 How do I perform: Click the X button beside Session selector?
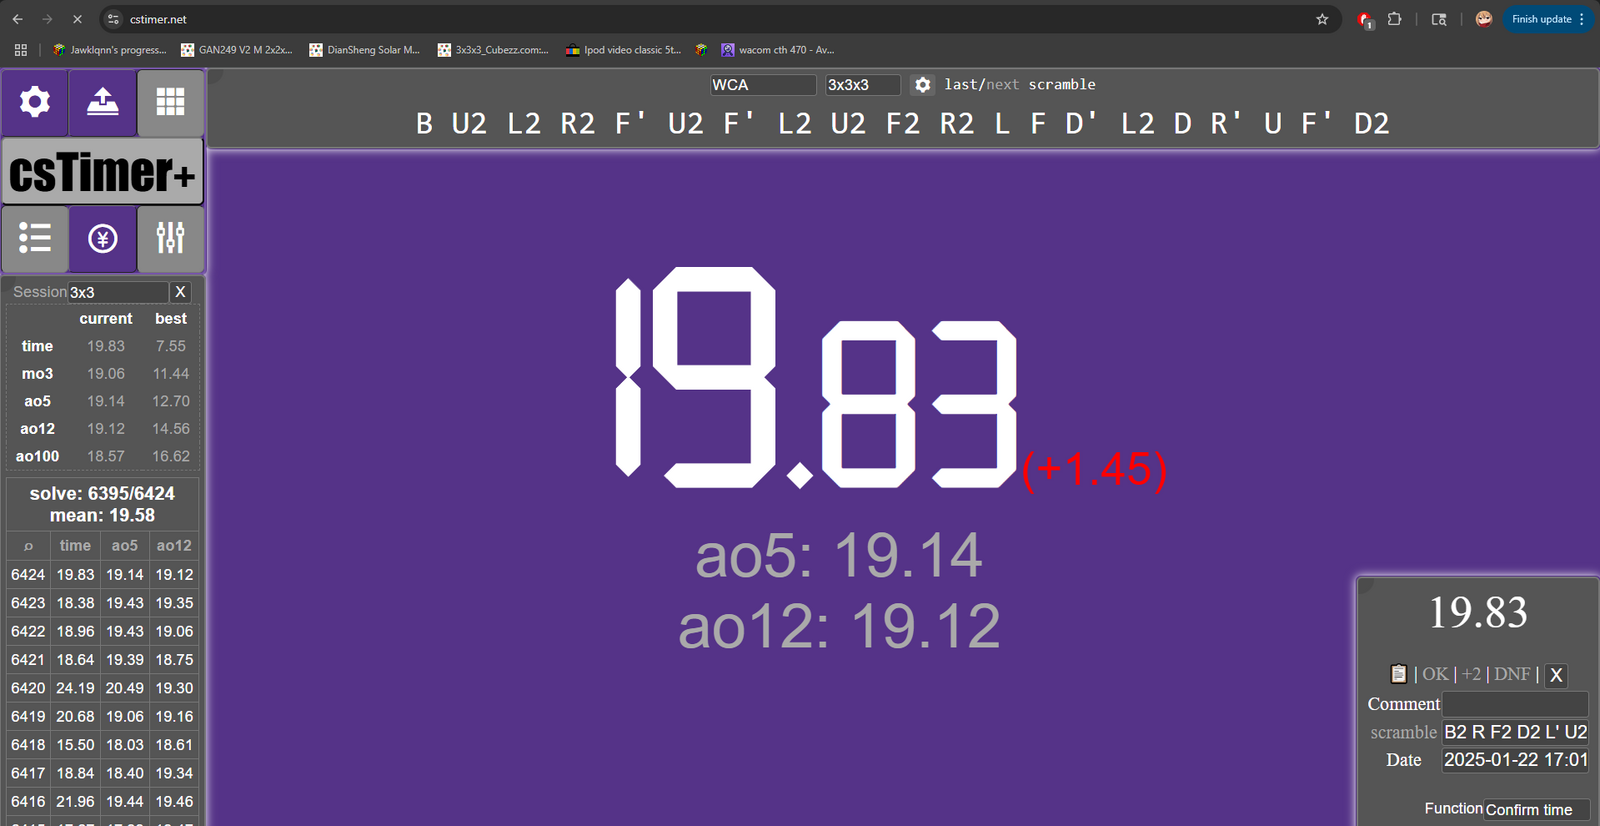[180, 292]
